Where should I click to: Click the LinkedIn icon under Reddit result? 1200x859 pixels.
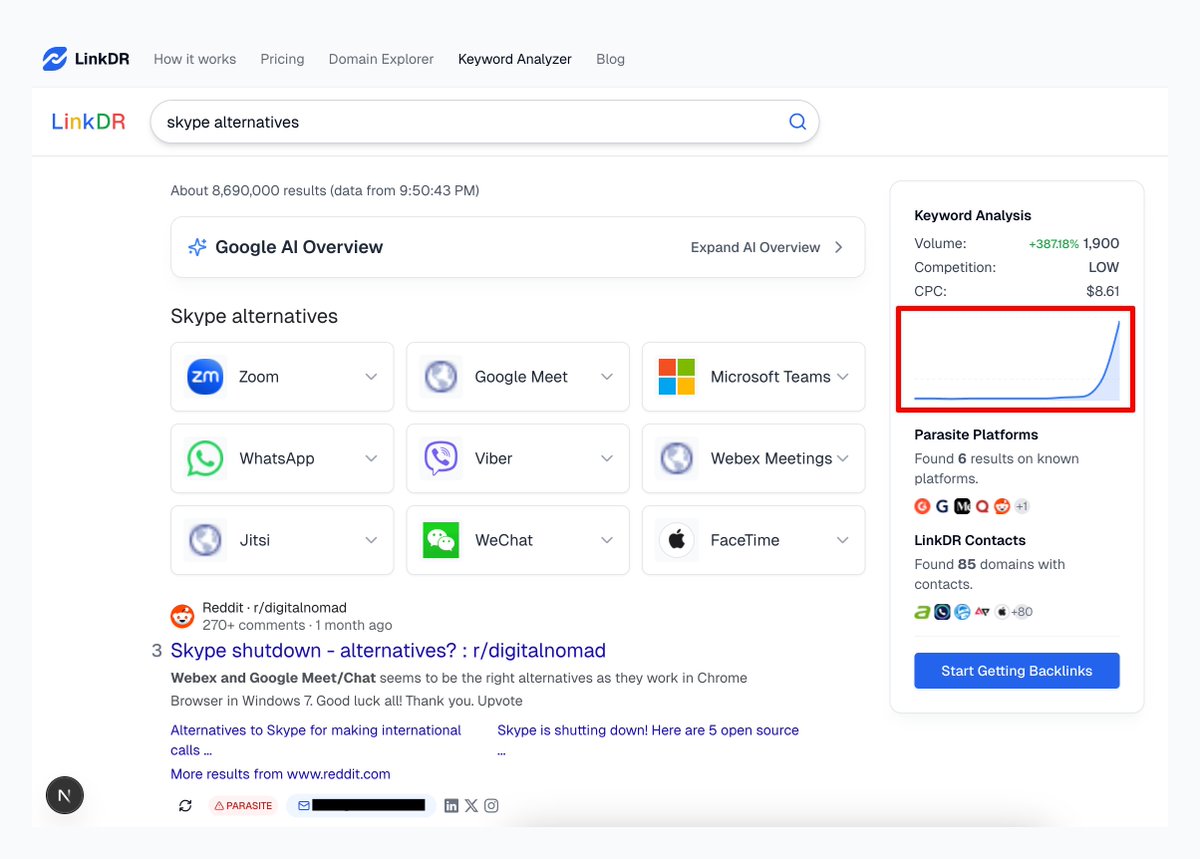[x=451, y=806]
